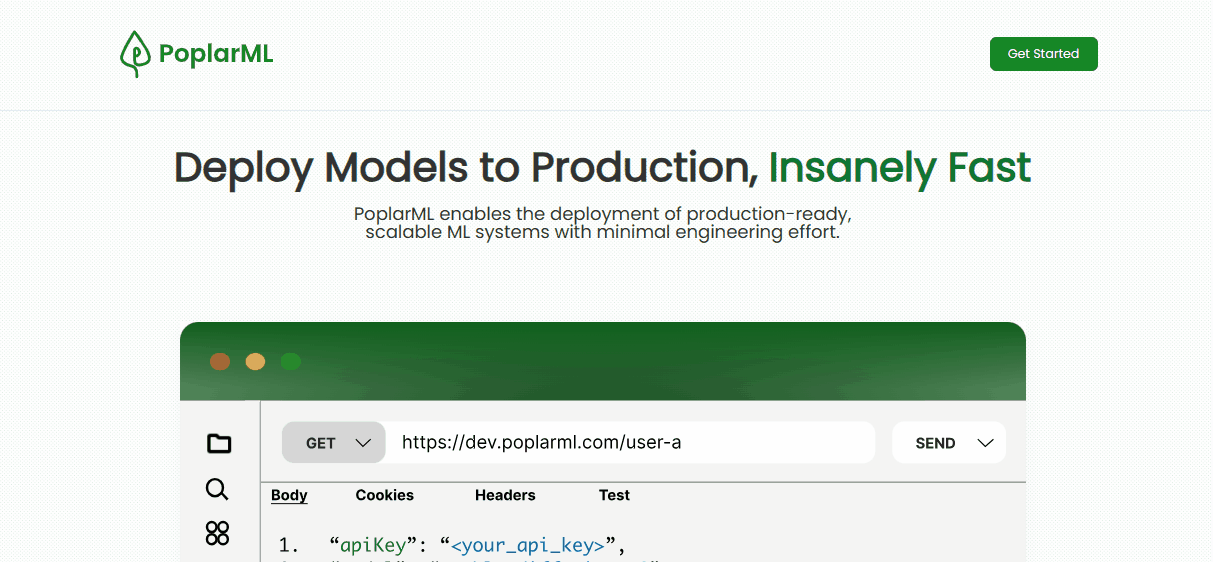The width and height of the screenshot is (1213, 562).
Task: Click the "Deploy Models to Production," headline
Action: pos(466,167)
